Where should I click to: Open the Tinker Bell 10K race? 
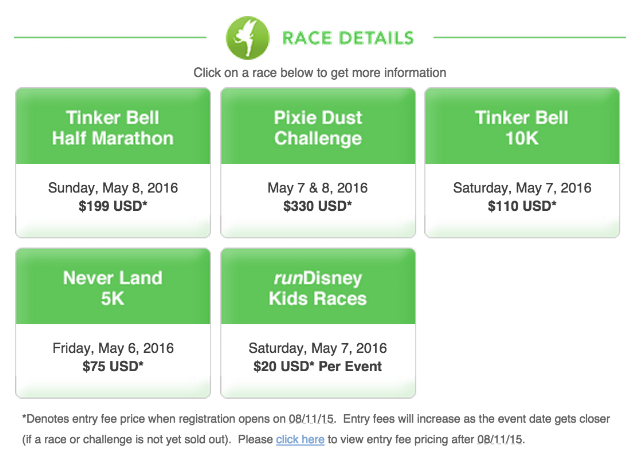522,128
